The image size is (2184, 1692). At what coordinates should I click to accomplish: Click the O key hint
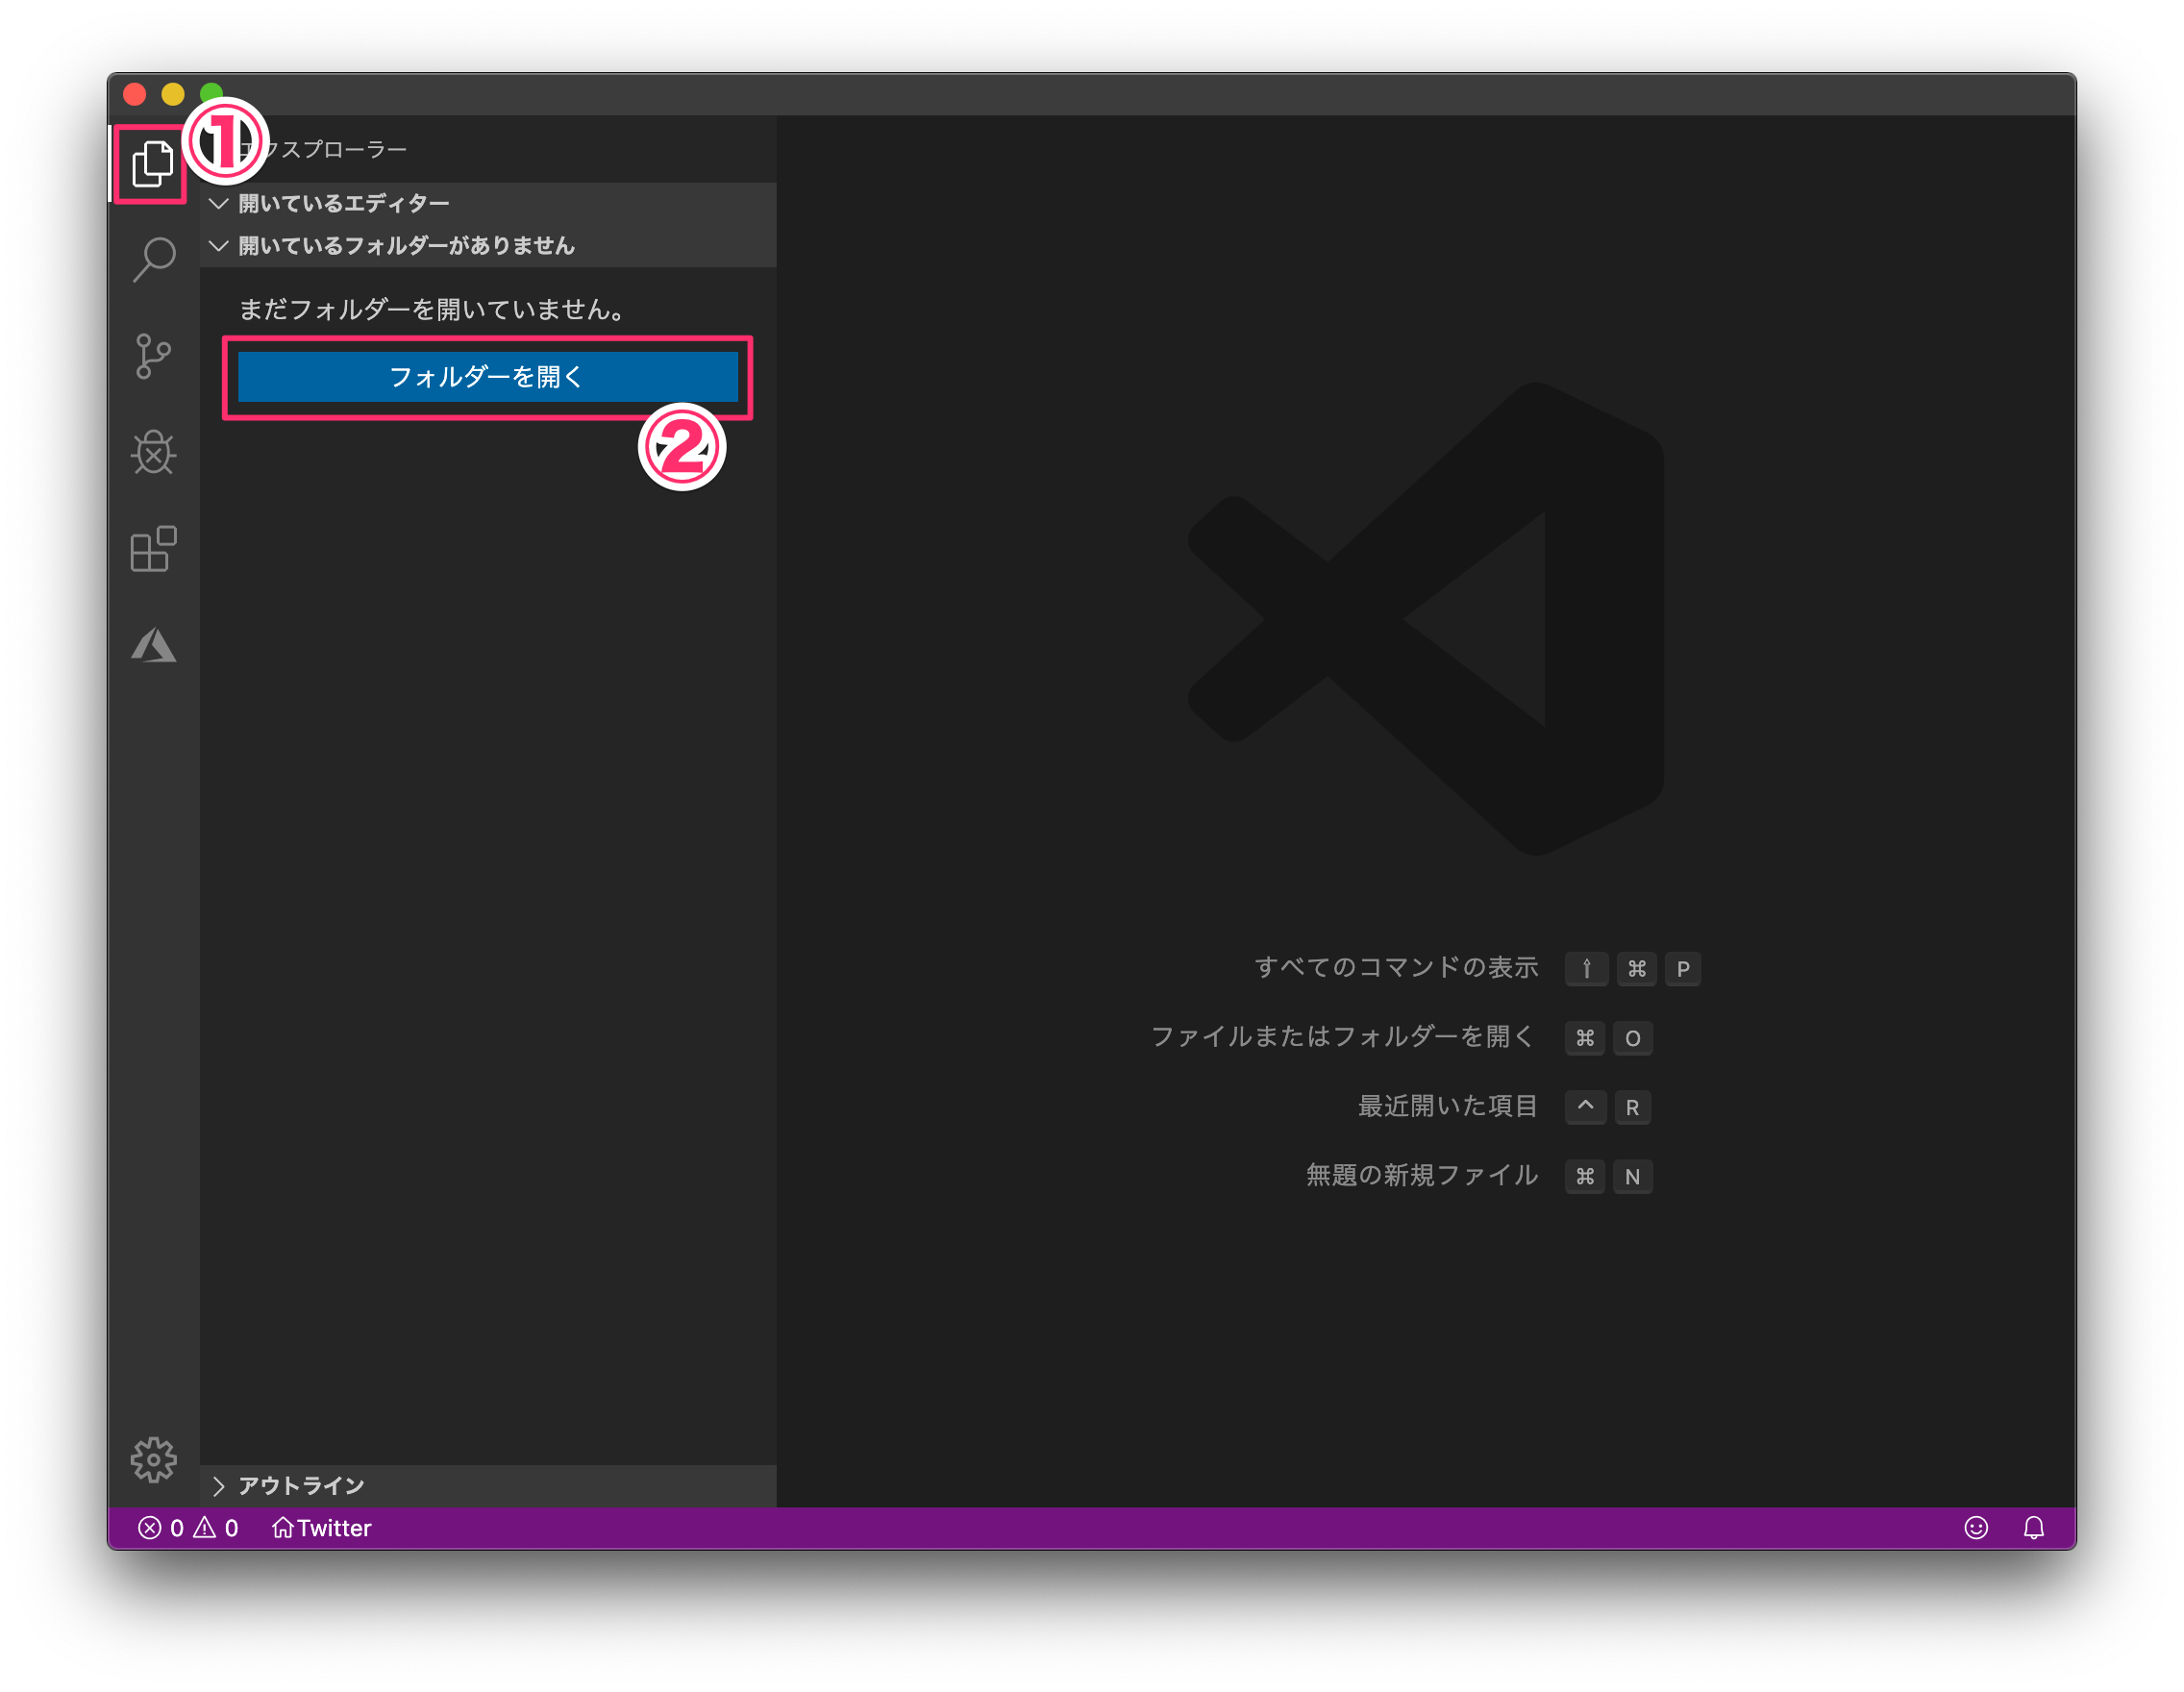[x=1632, y=1038]
